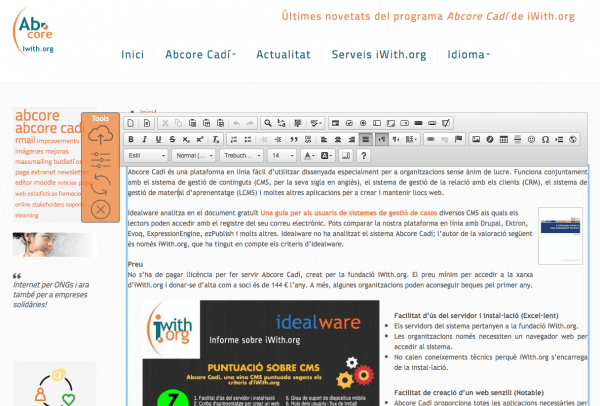600x406 pixels.
Task: Toggle italic formatting
Action: [x=145, y=140]
